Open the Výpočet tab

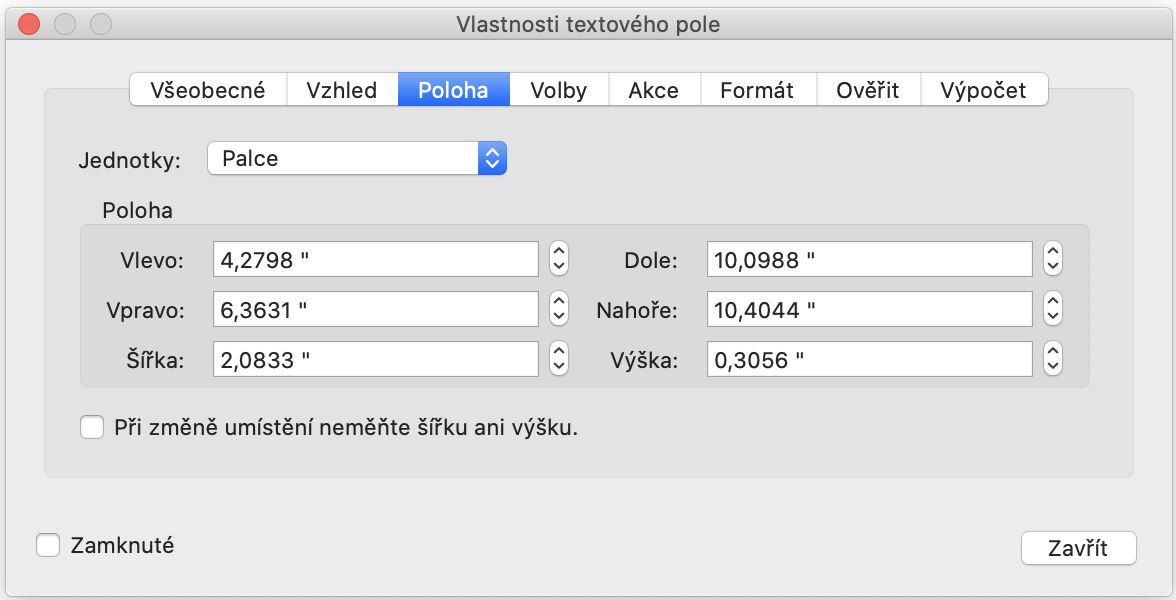pos(984,89)
